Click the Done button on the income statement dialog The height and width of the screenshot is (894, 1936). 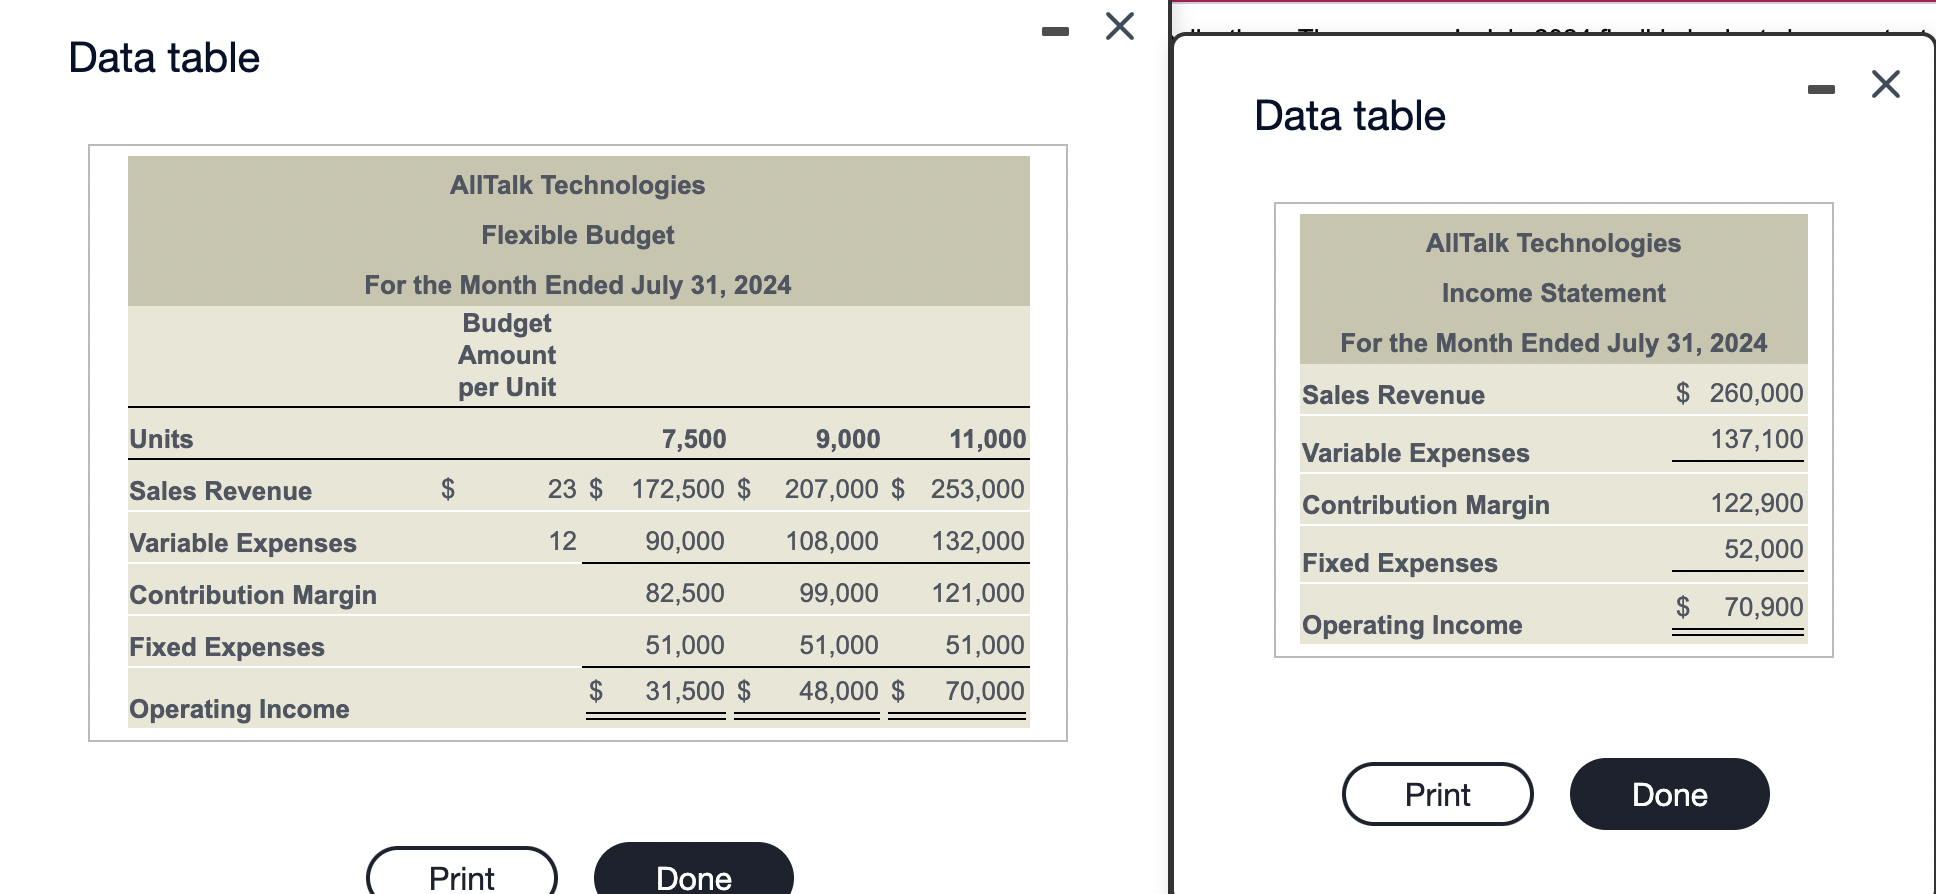(1668, 793)
